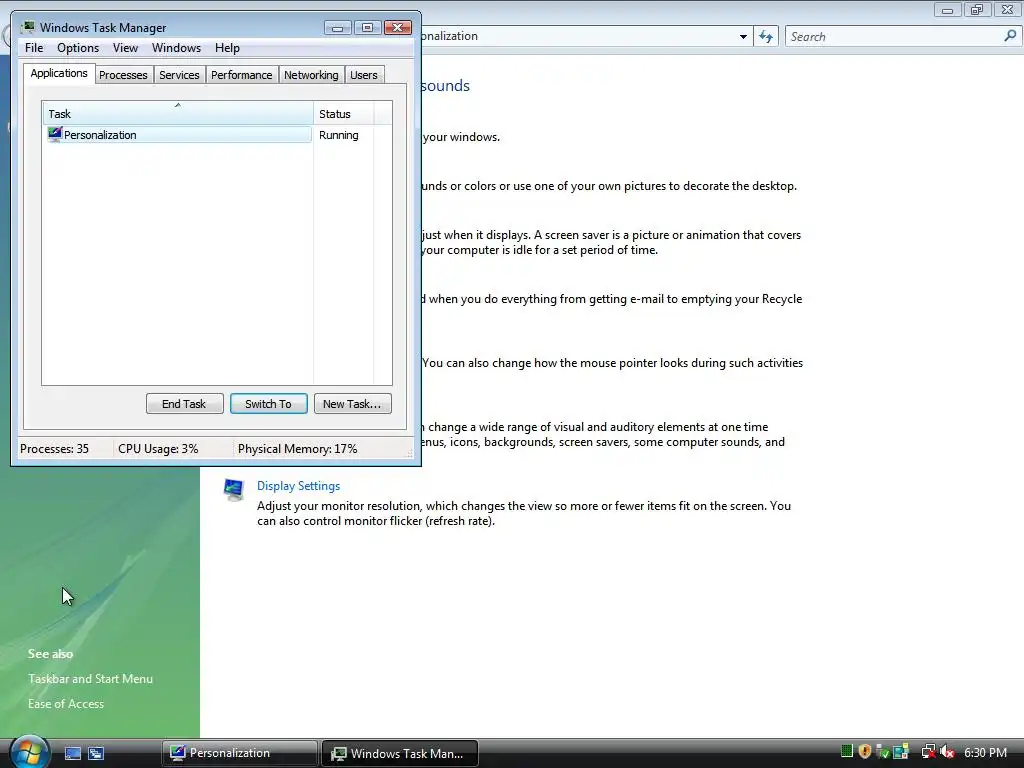Switch to the Services tab
This screenshot has width=1024, height=768.
click(x=179, y=75)
